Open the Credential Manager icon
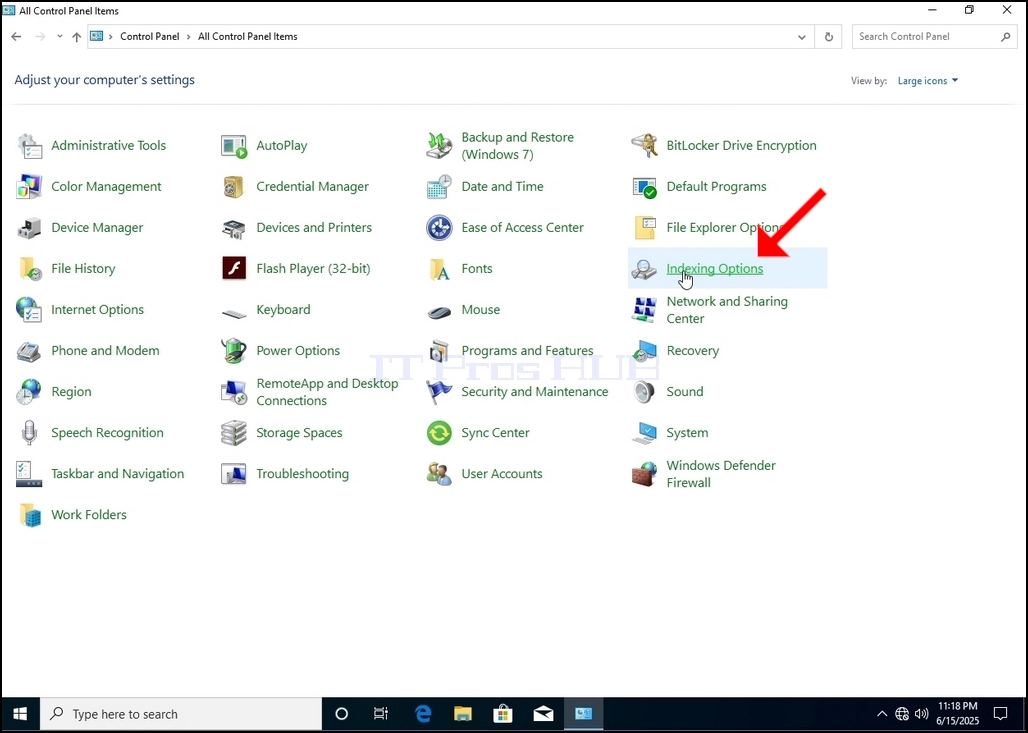This screenshot has width=1028, height=733. (234, 187)
